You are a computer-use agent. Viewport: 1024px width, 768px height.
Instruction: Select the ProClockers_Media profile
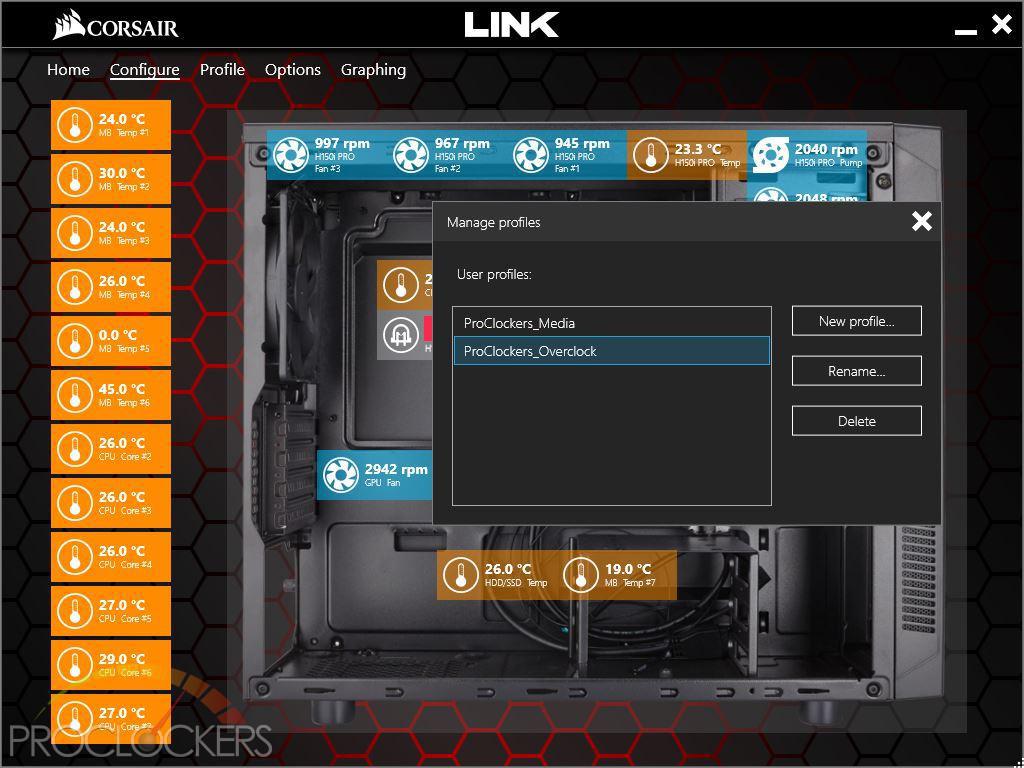(612, 323)
